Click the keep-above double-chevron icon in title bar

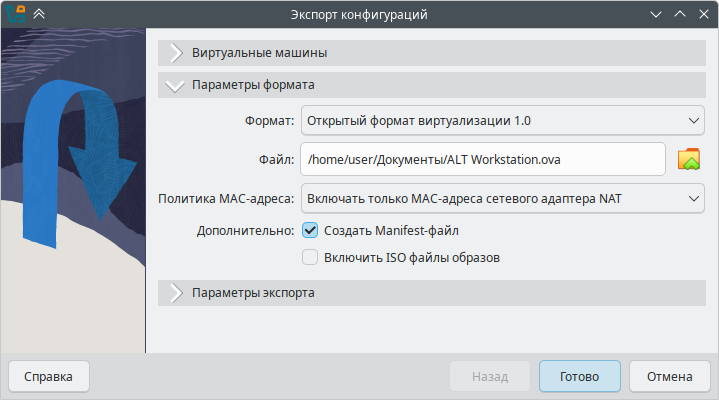pos(39,14)
